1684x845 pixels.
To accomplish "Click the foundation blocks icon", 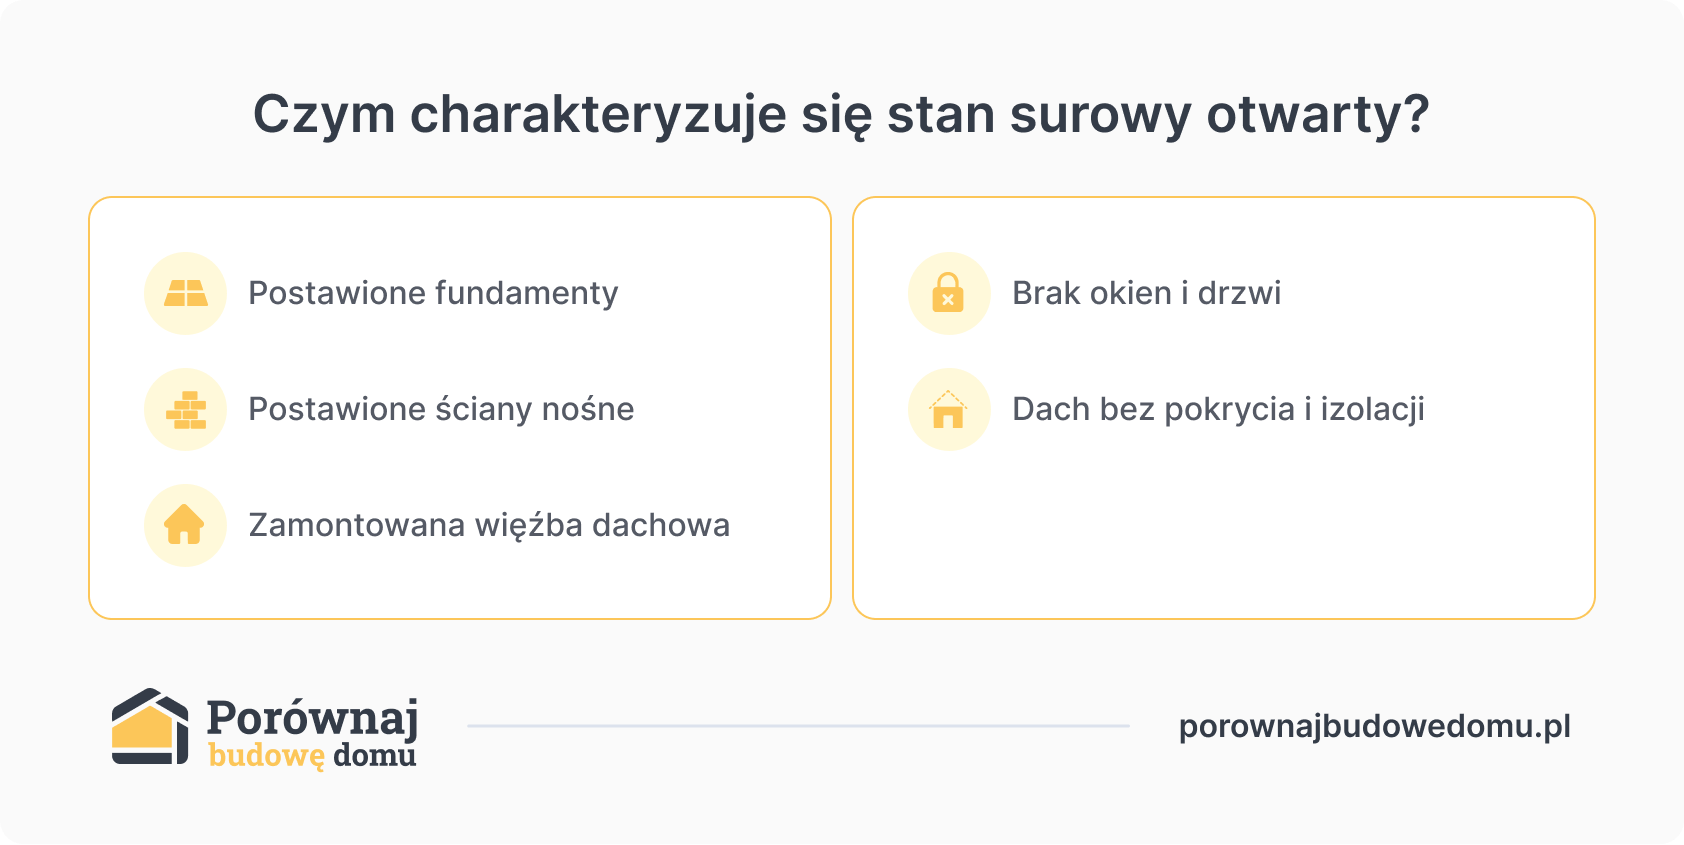I will pyautogui.click(x=185, y=293).
